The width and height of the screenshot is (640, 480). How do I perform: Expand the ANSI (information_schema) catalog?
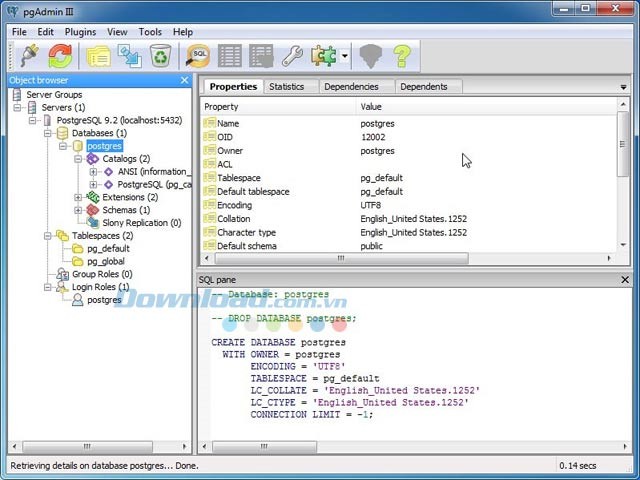(93, 172)
